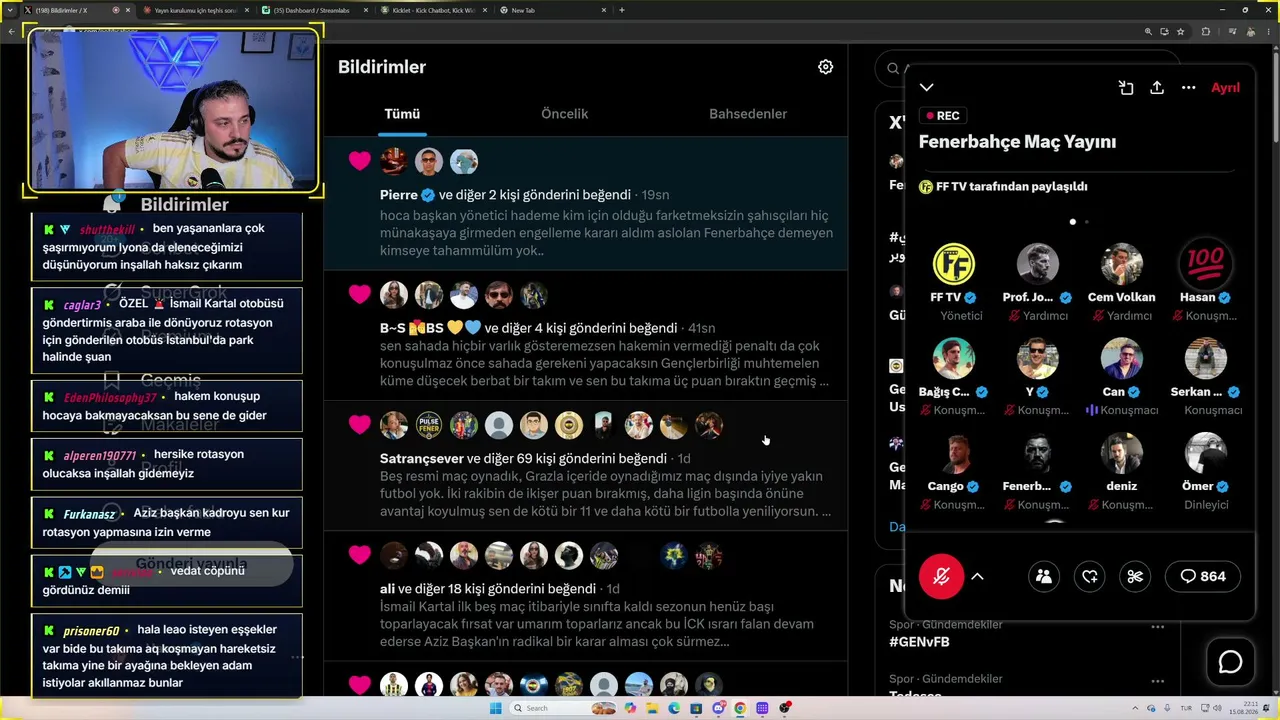Viewport: 1280px width, 720px height.
Task: Open the floating chat message button
Action: tap(1230, 662)
